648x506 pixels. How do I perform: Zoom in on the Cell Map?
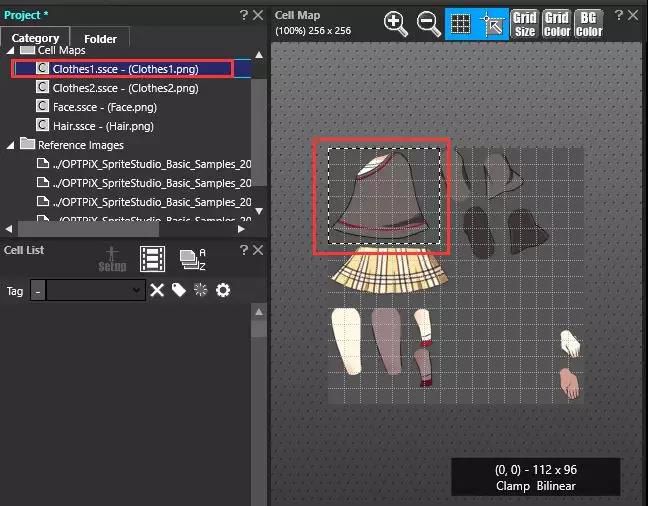(395, 24)
